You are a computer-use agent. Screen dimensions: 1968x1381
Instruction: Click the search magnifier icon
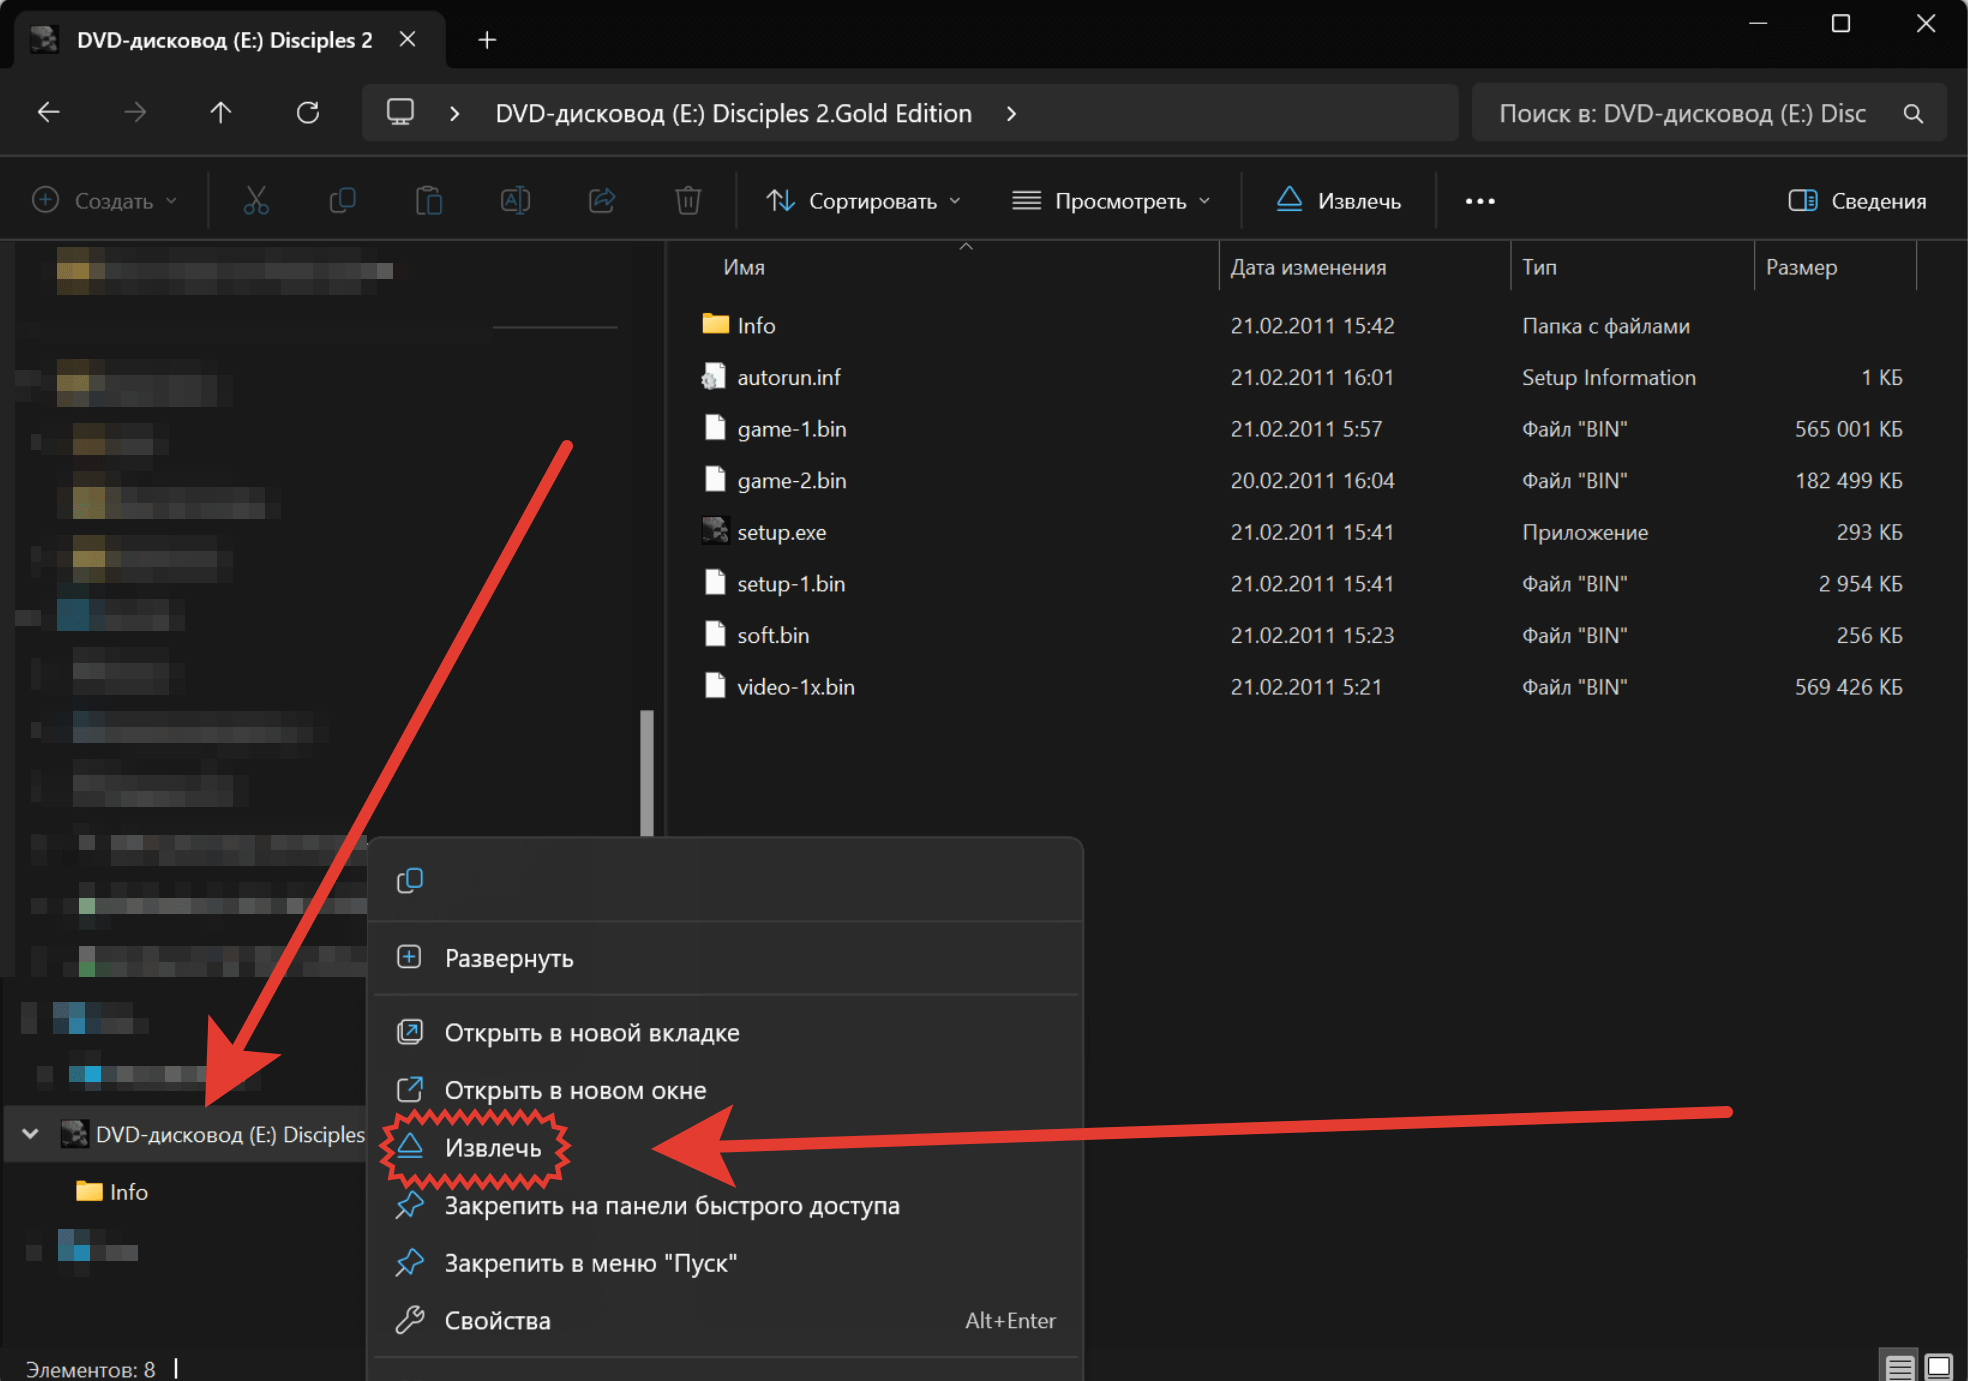coord(1913,114)
